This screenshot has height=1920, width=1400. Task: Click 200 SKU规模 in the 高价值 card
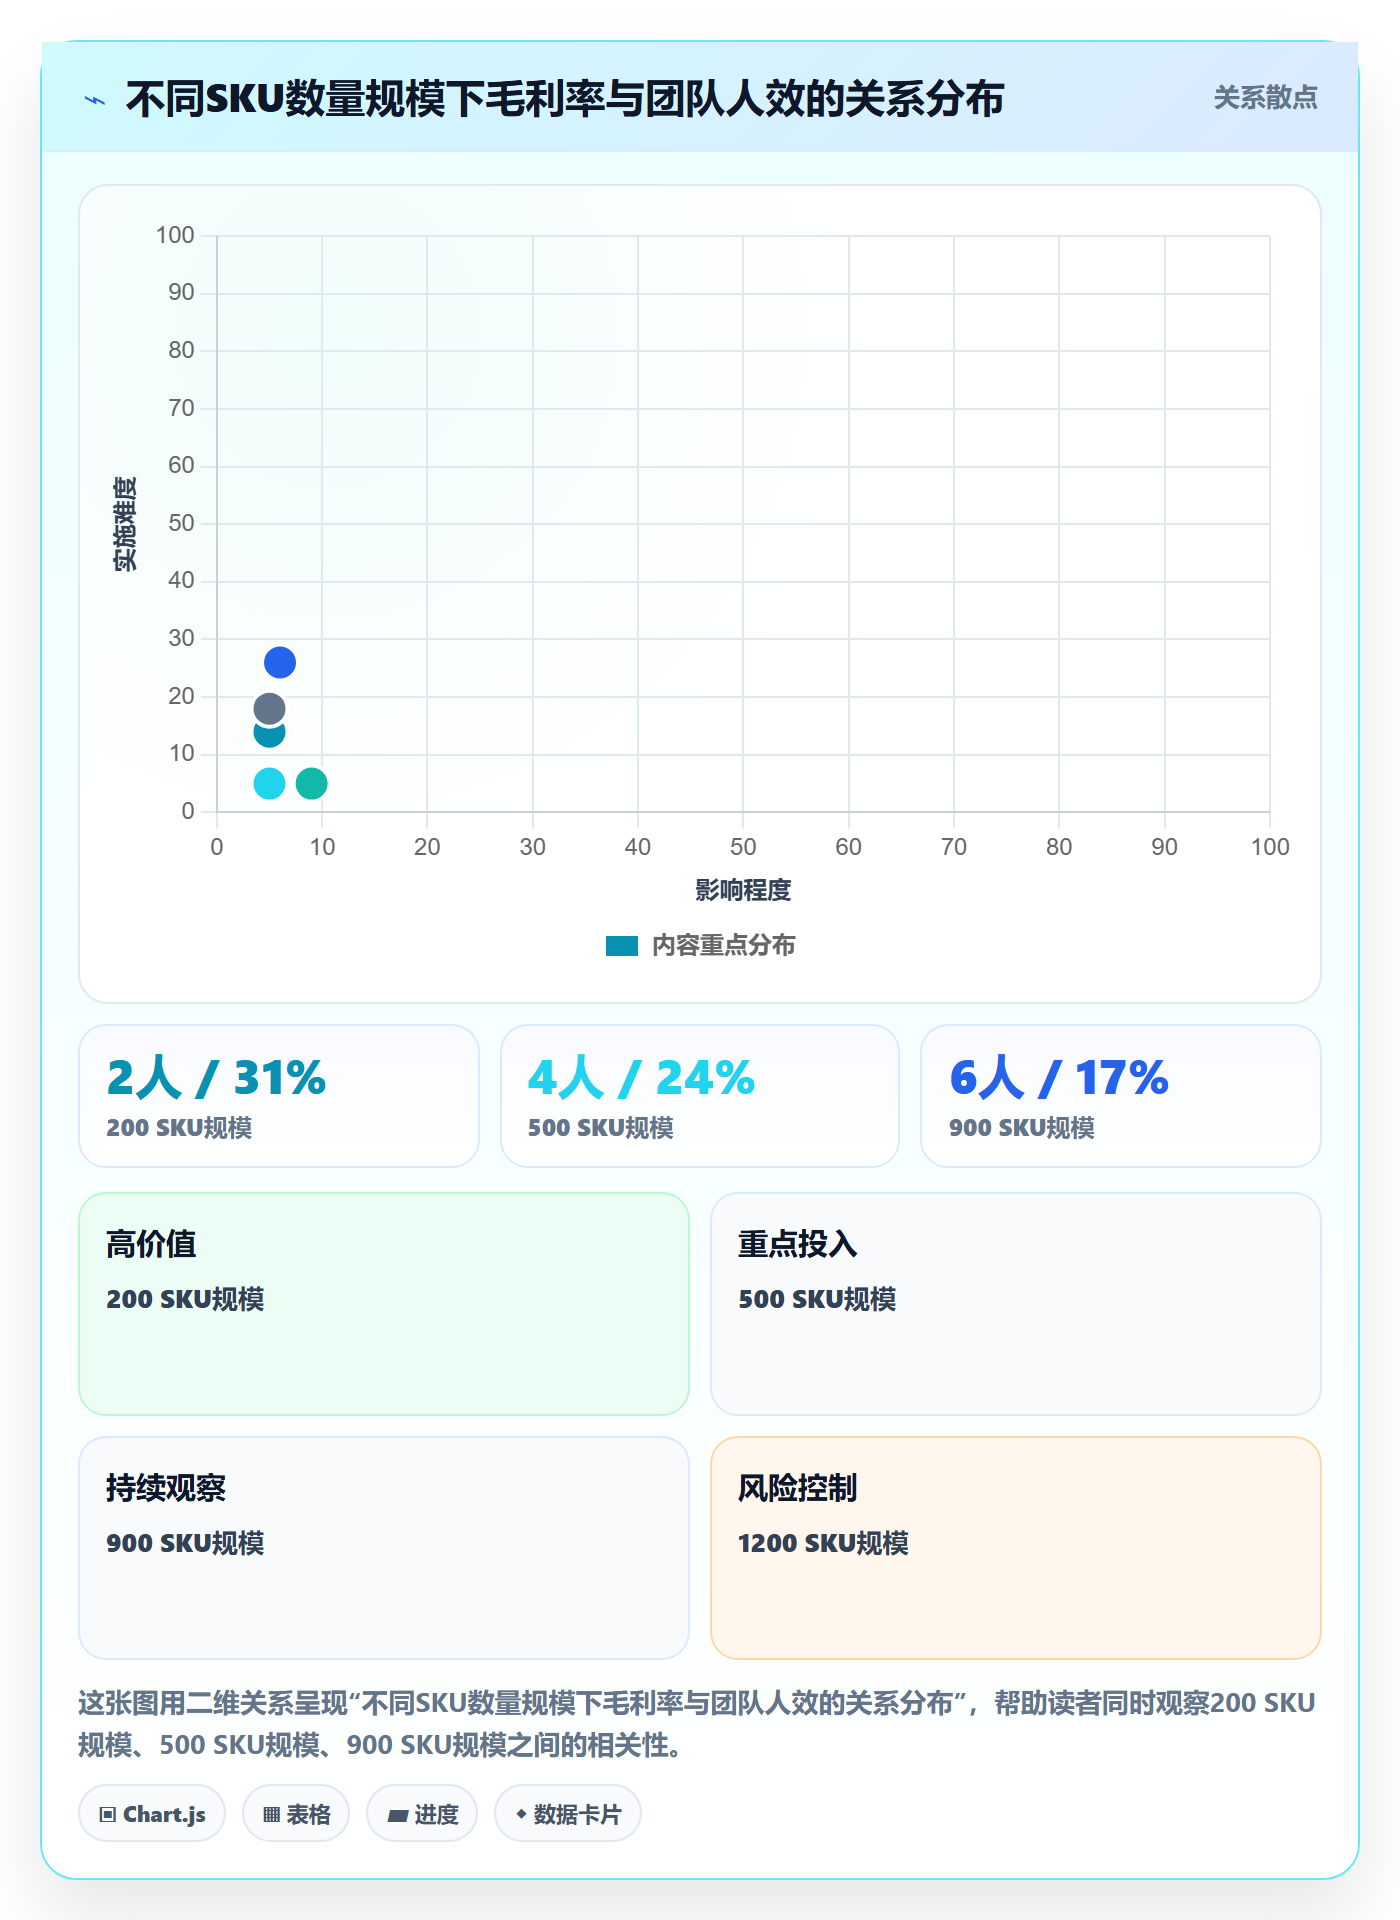click(x=185, y=1299)
